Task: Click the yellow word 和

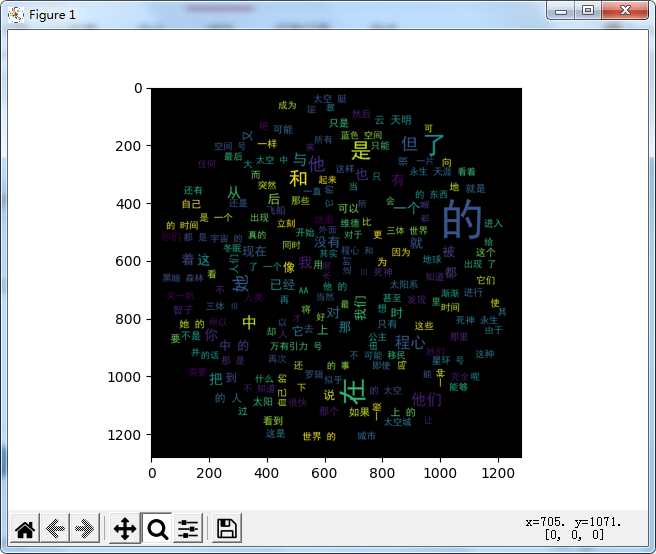Action: (298, 178)
